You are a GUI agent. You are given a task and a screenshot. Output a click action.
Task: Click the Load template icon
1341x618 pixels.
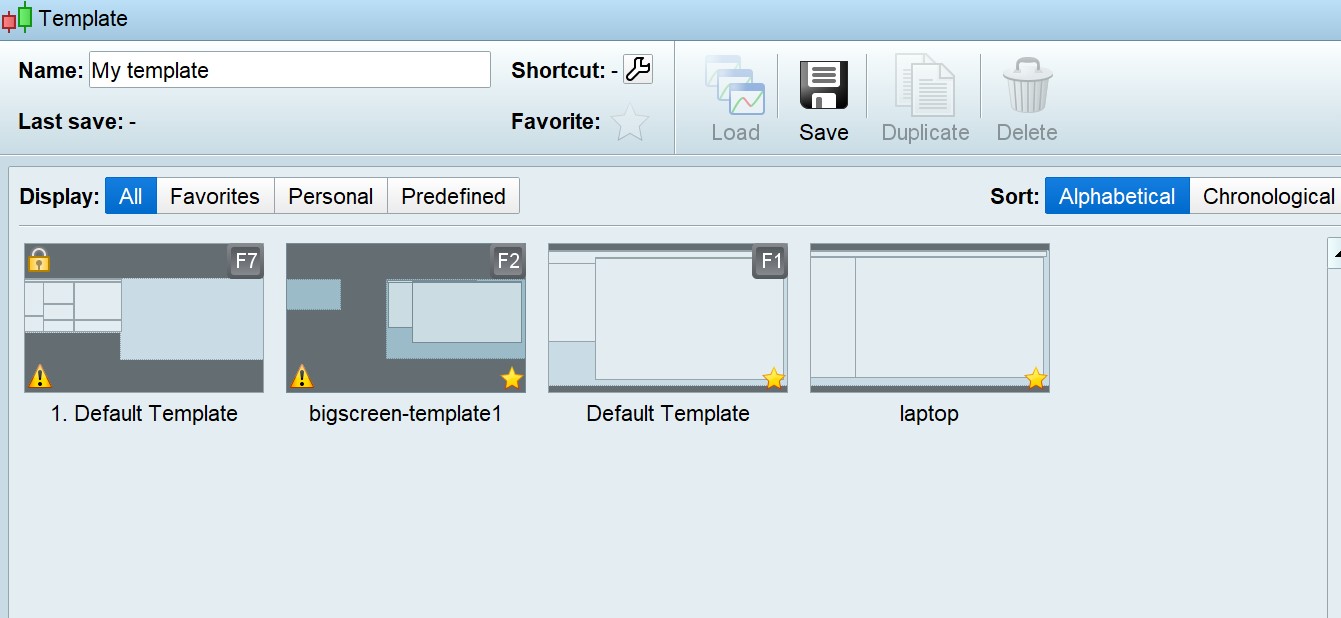[x=735, y=86]
